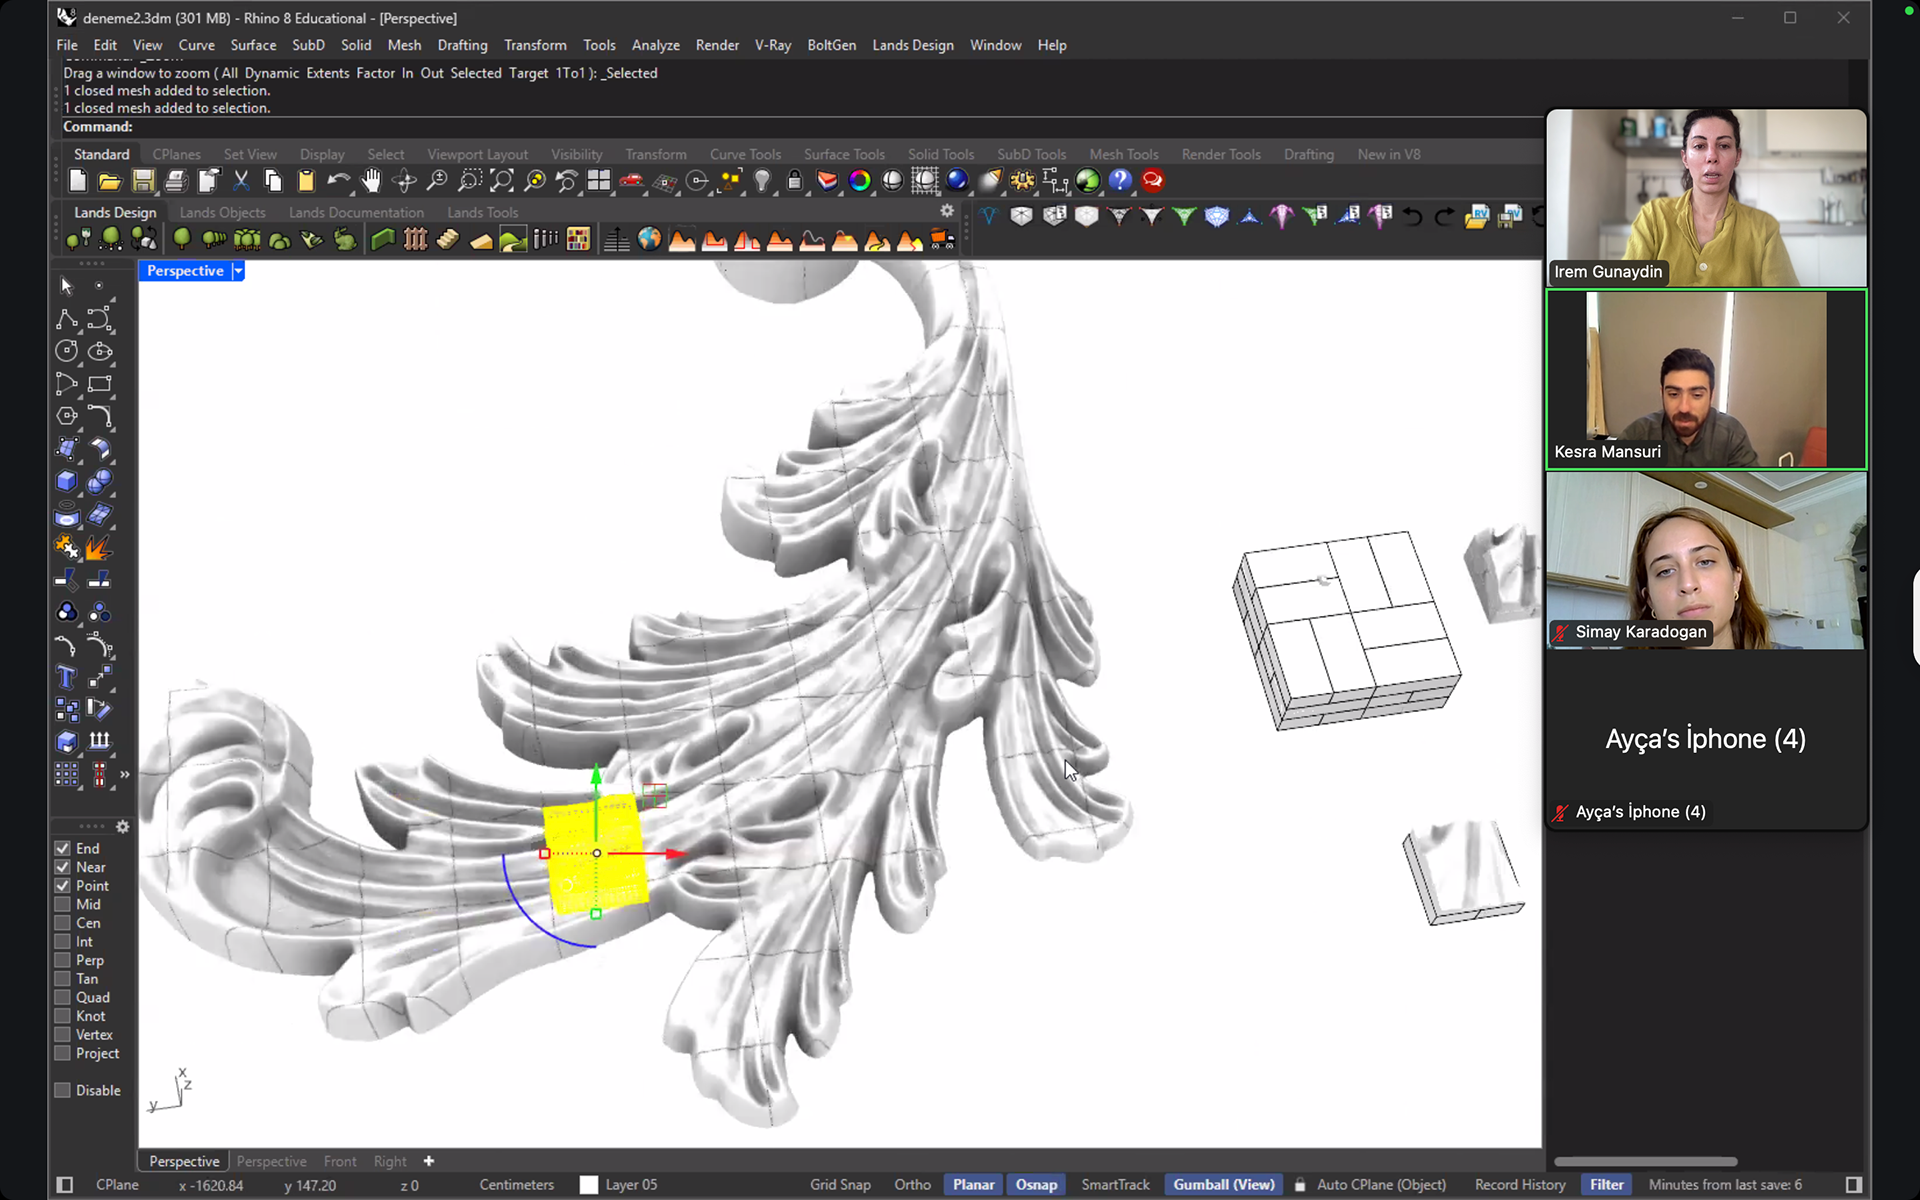Switch to the Mesh Tools toolbar tab
The width and height of the screenshot is (1920, 1200).
1123,154
